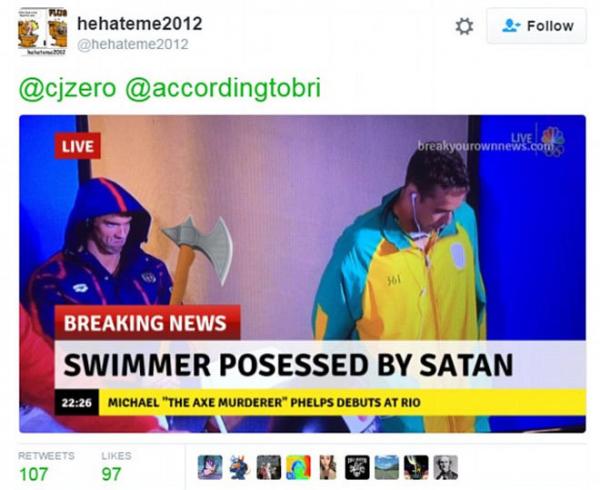Viewport: 600px width, 490px height.
Task: Open the black and white logo avatar
Action: click(x=357, y=467)
